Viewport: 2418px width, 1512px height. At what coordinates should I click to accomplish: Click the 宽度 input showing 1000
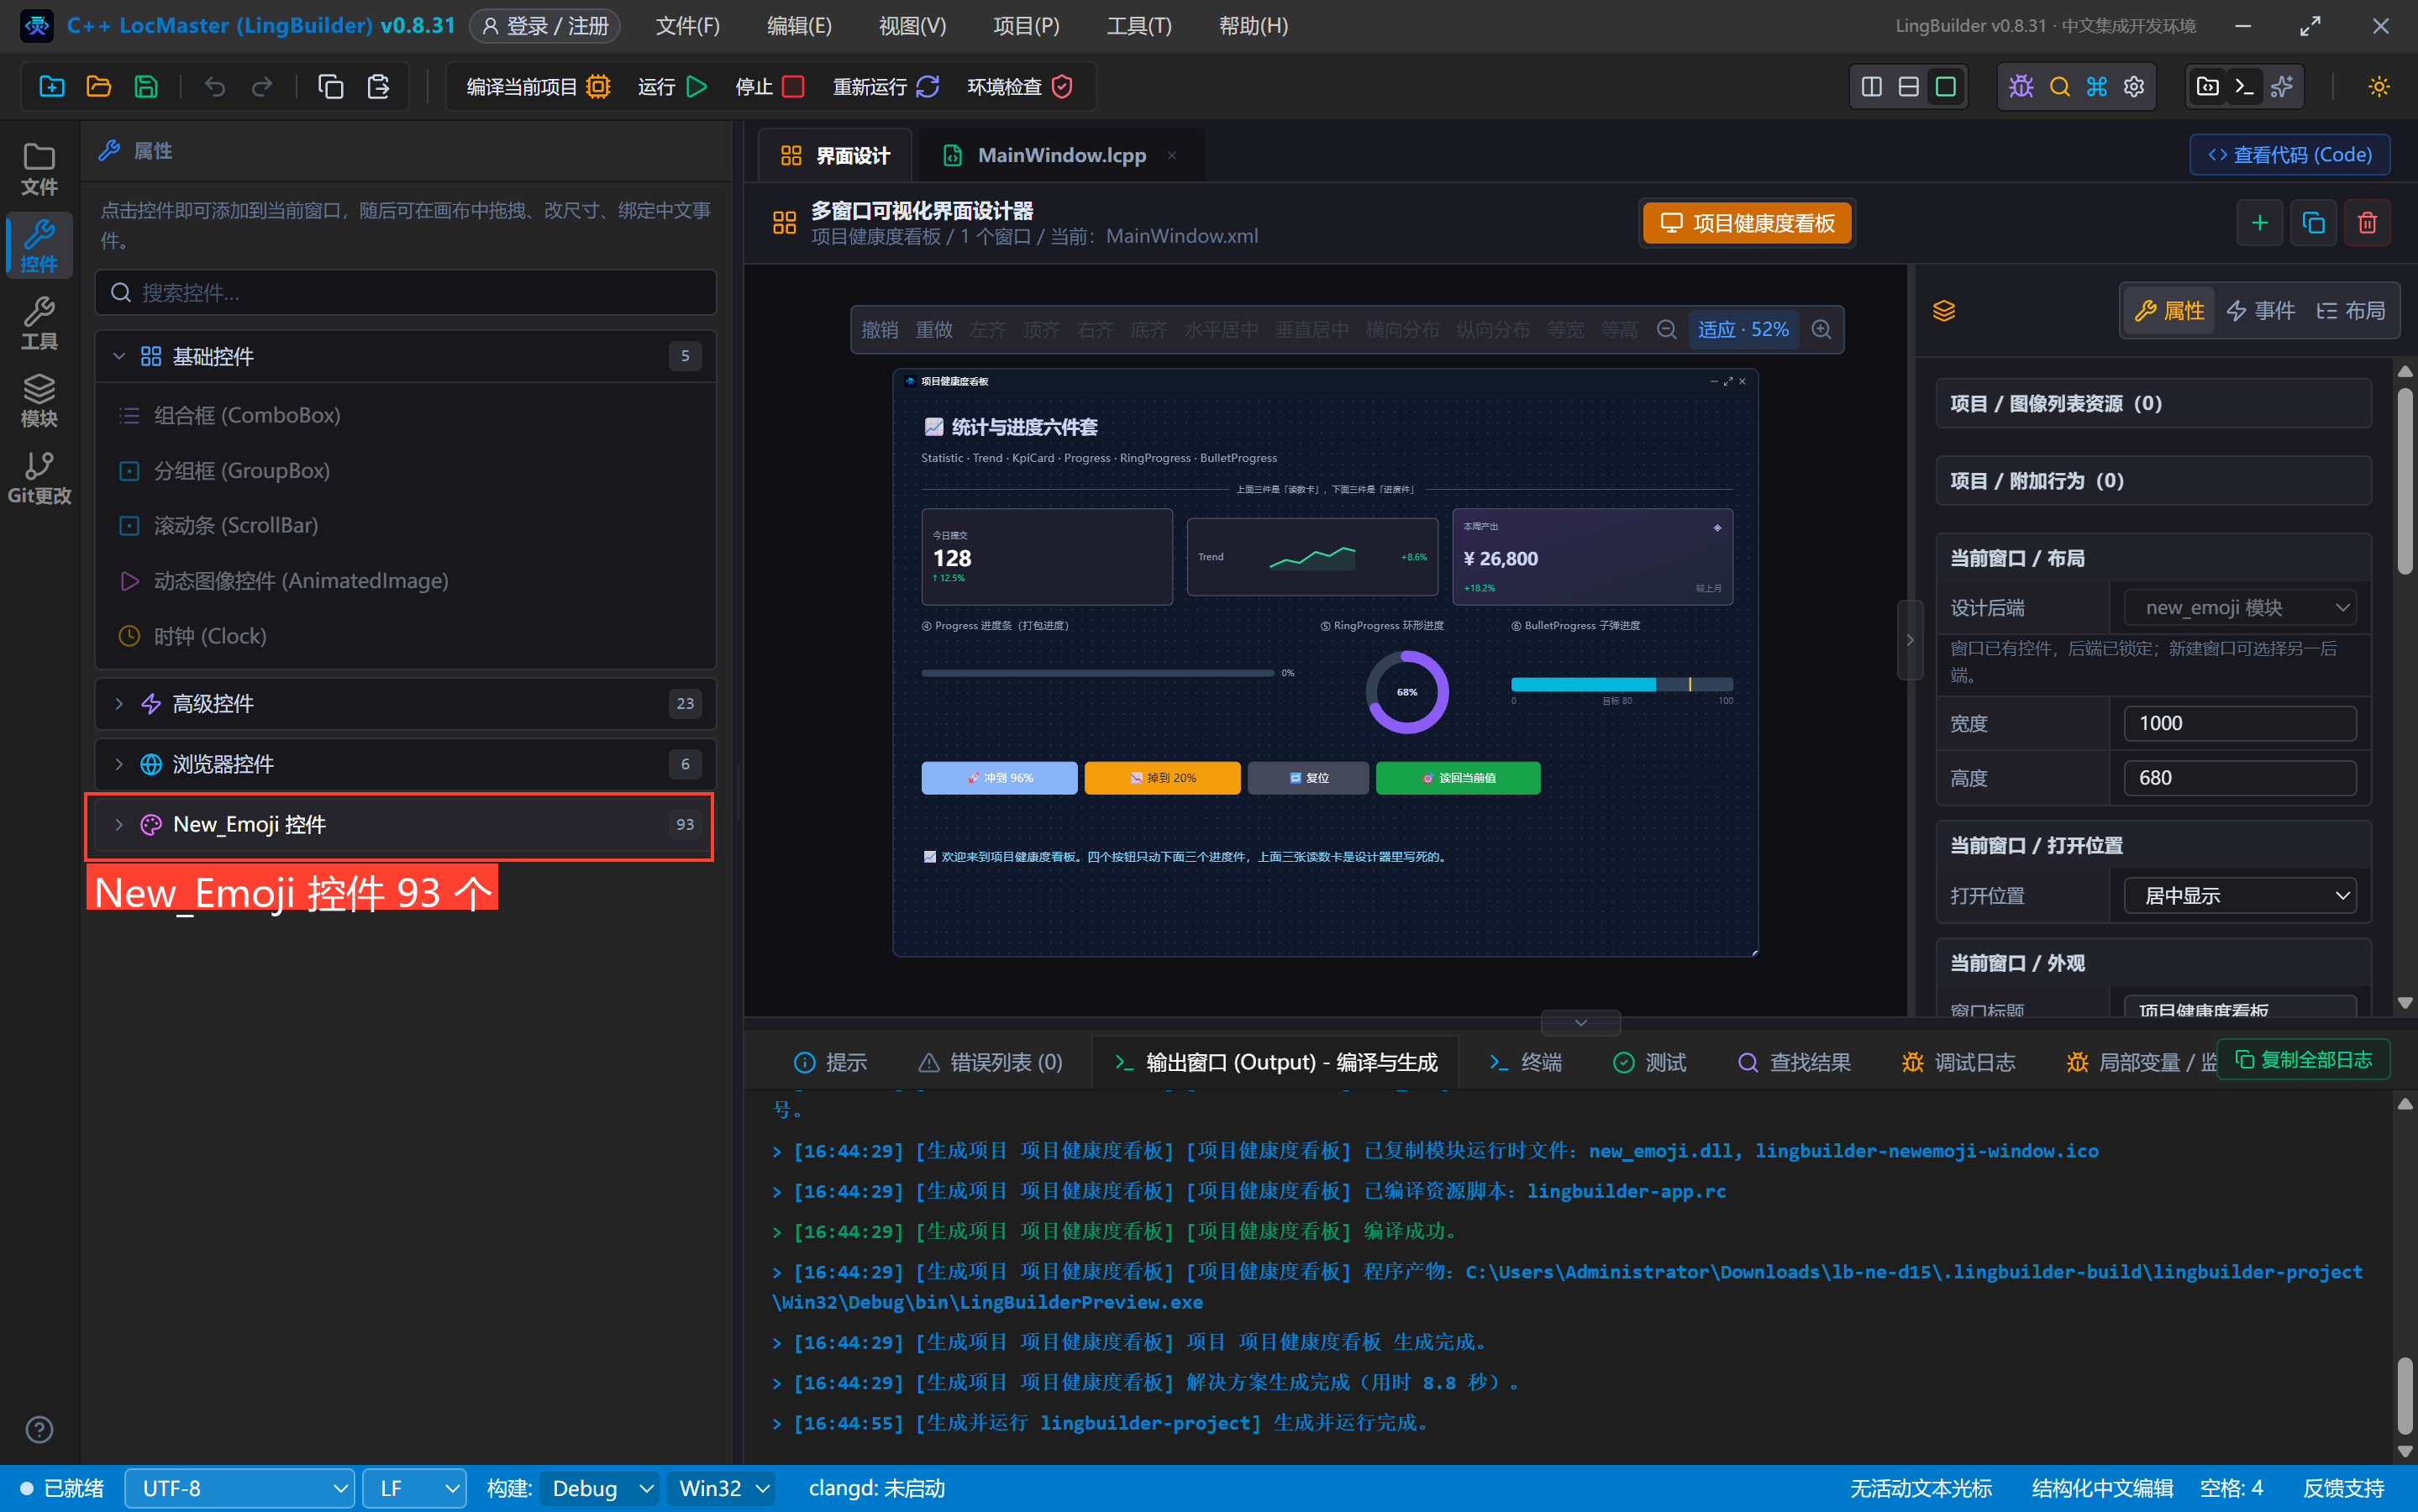(2240, 723)
